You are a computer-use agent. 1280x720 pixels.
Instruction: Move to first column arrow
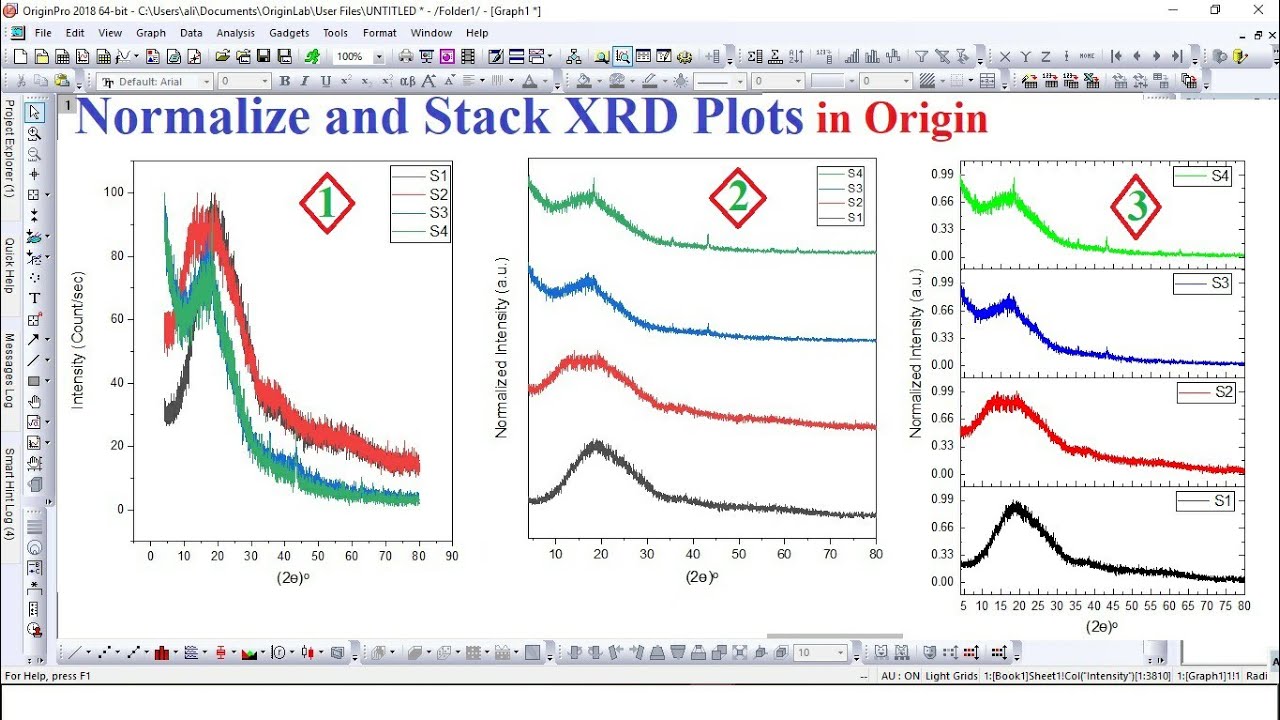(x=1116, y=57)
